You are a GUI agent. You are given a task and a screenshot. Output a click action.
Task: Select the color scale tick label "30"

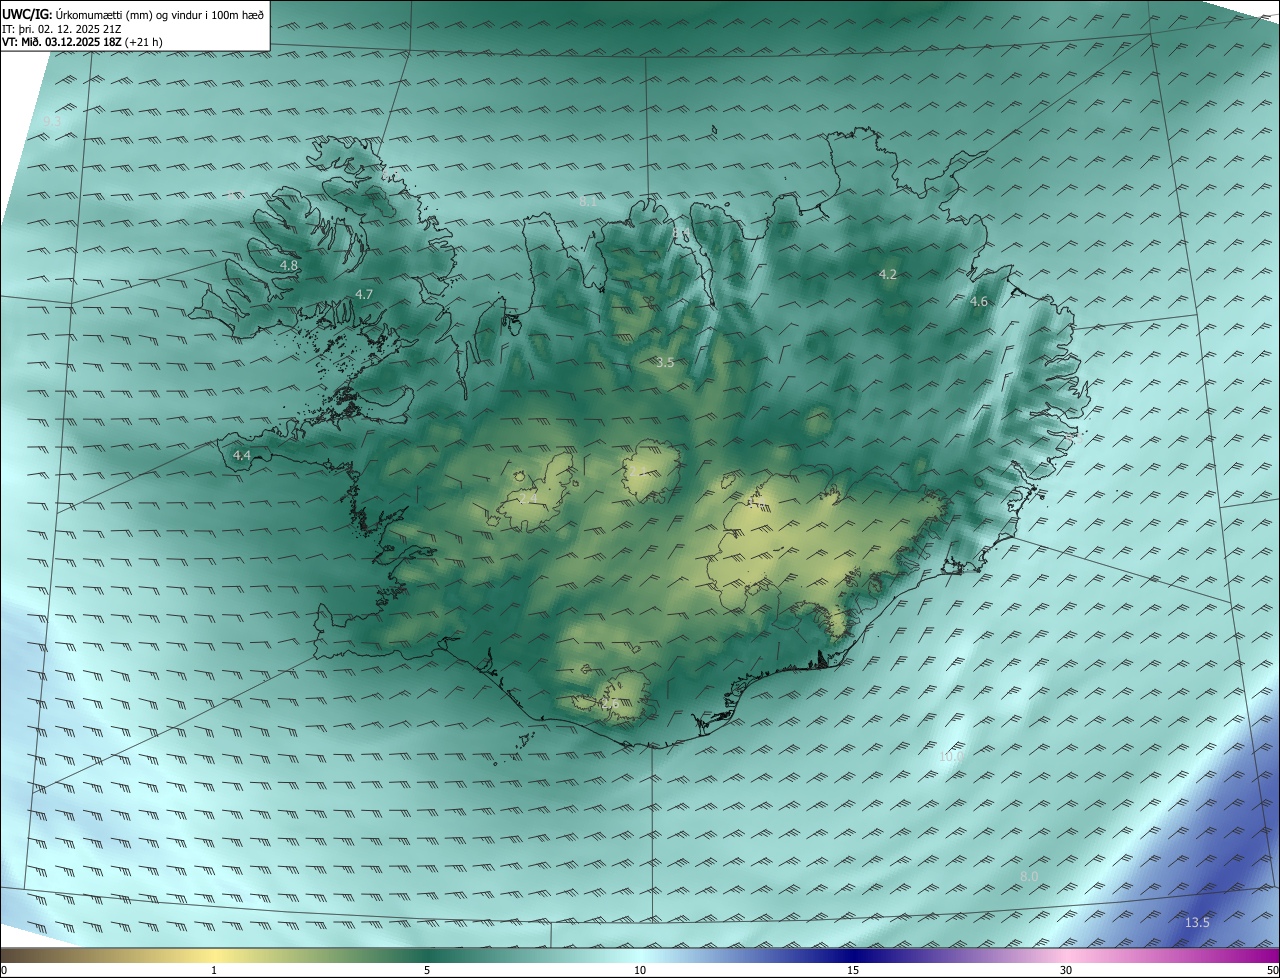pyautogui.click(x=1066, y=970)
